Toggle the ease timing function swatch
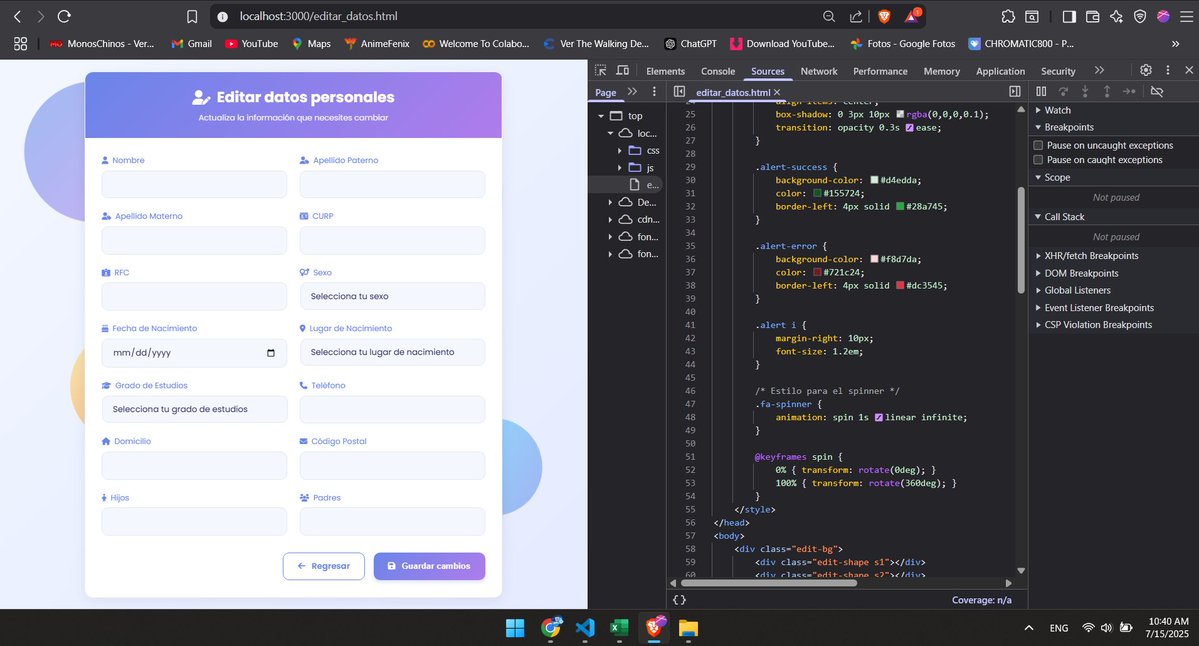The image size is (1199, 646). point(909,128)
